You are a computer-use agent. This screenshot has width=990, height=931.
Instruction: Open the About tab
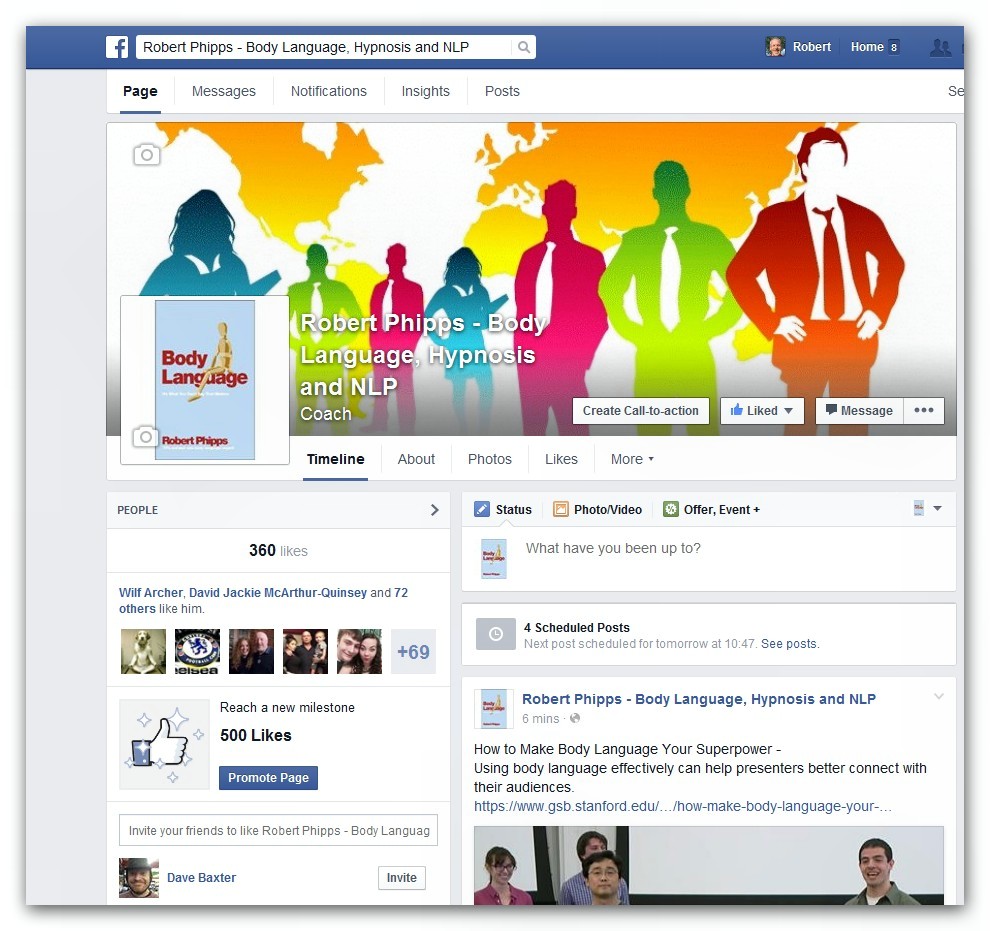(x=416, y=459)
